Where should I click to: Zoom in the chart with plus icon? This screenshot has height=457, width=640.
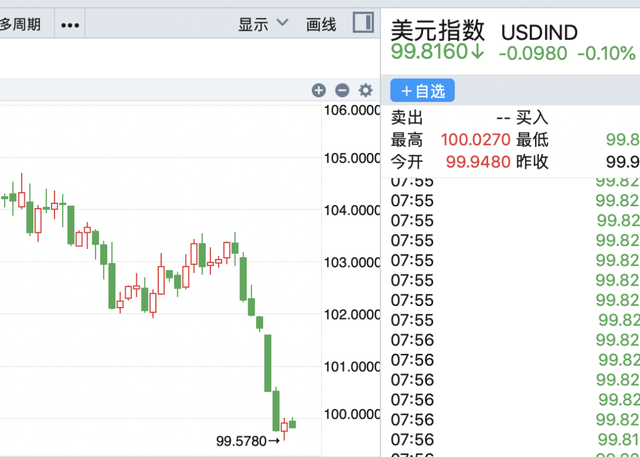(319, 90)
